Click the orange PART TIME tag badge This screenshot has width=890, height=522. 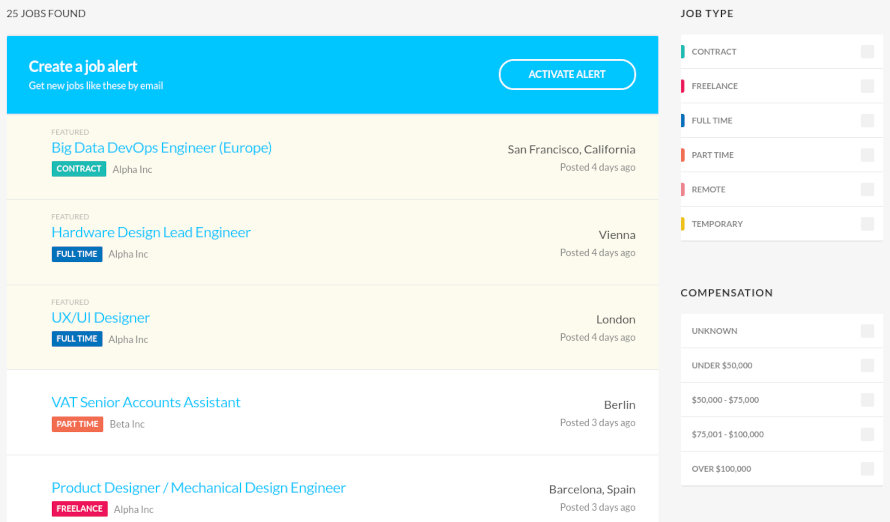point(77,424)
